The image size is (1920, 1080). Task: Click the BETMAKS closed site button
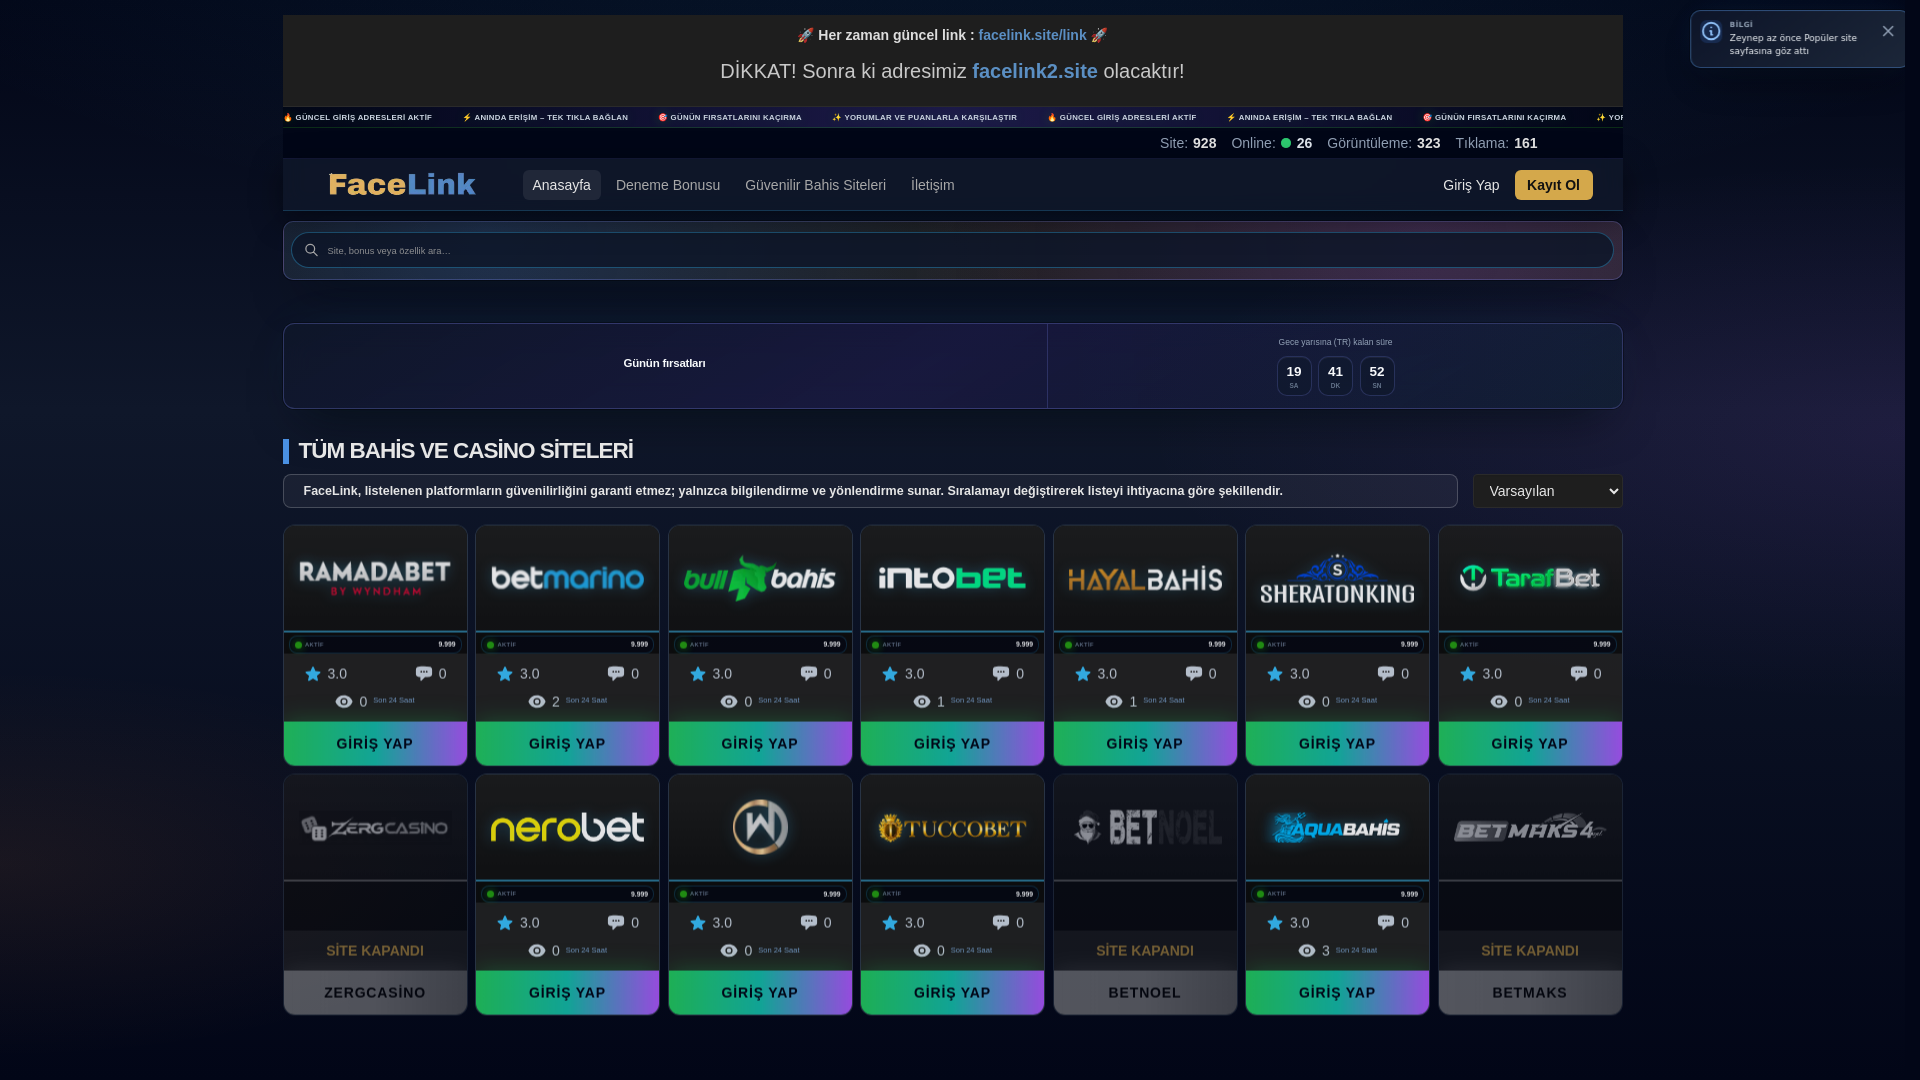(x=1530, y=993)
